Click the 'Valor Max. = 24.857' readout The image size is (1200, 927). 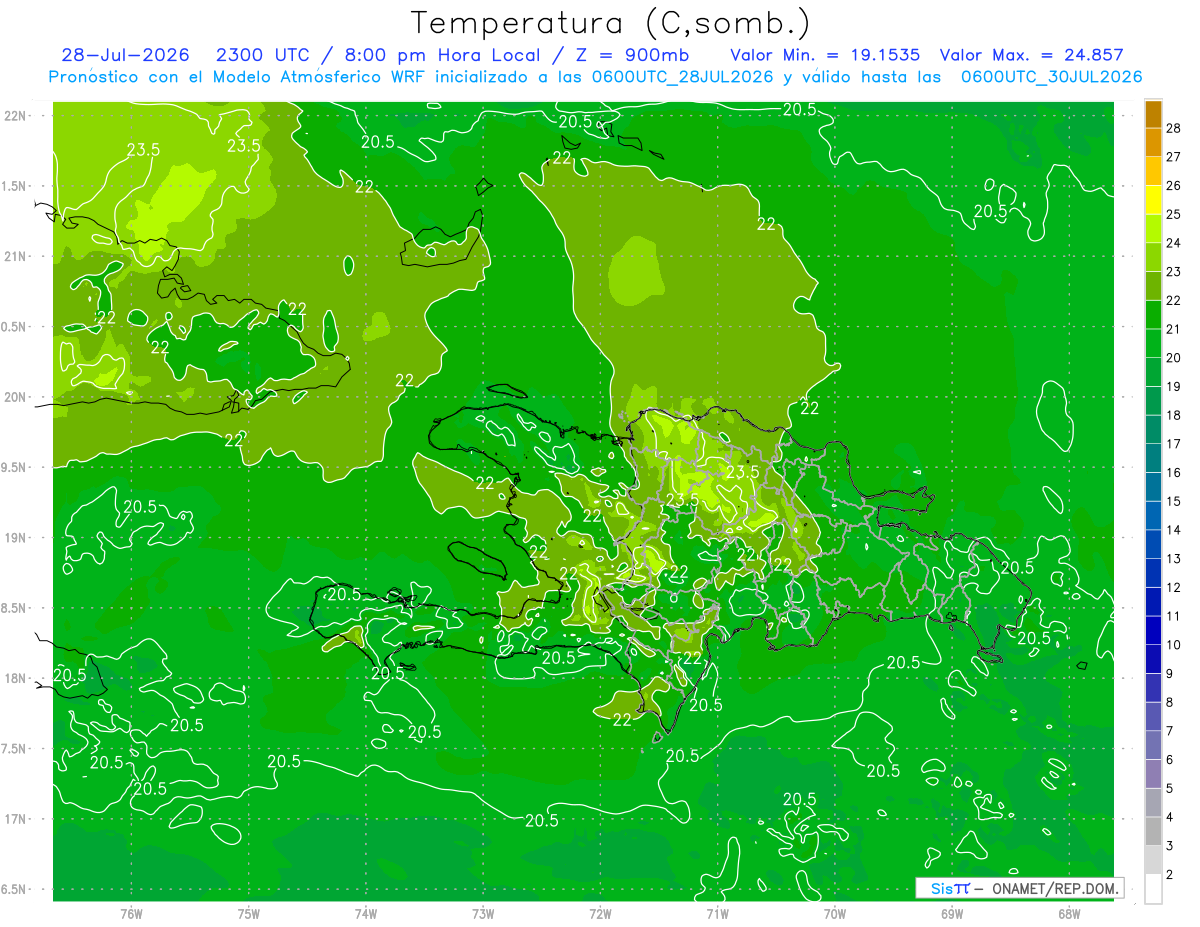[x=1032, y=56]
